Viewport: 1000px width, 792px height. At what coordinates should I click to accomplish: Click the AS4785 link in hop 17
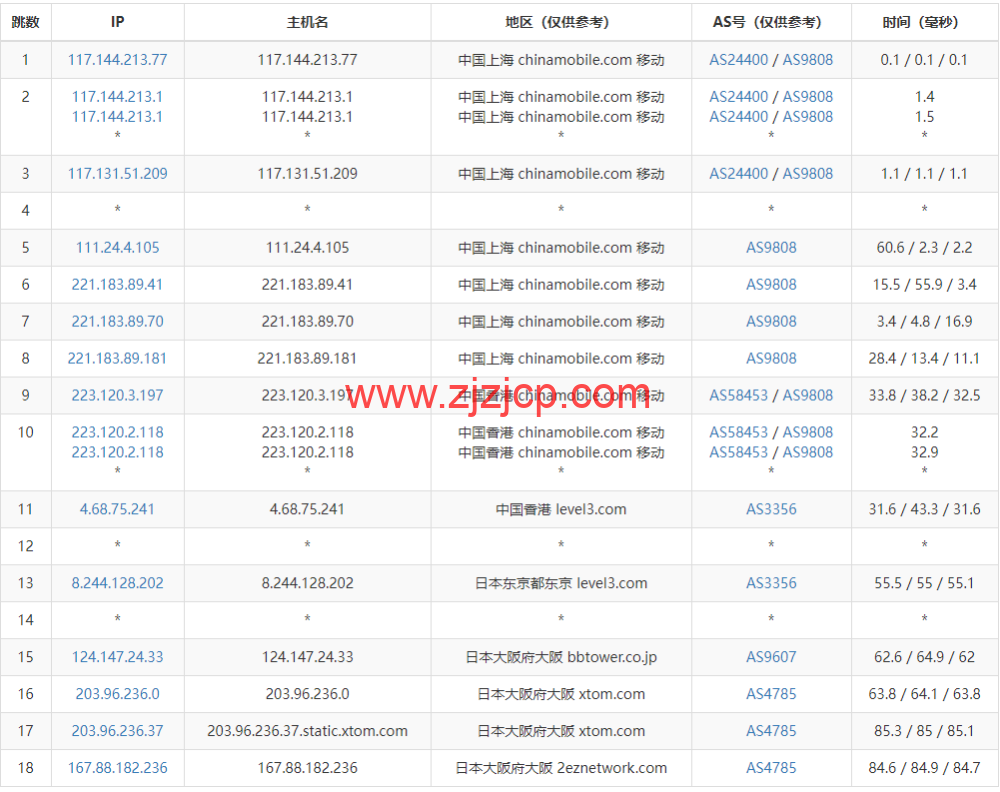tap(771, 731)
